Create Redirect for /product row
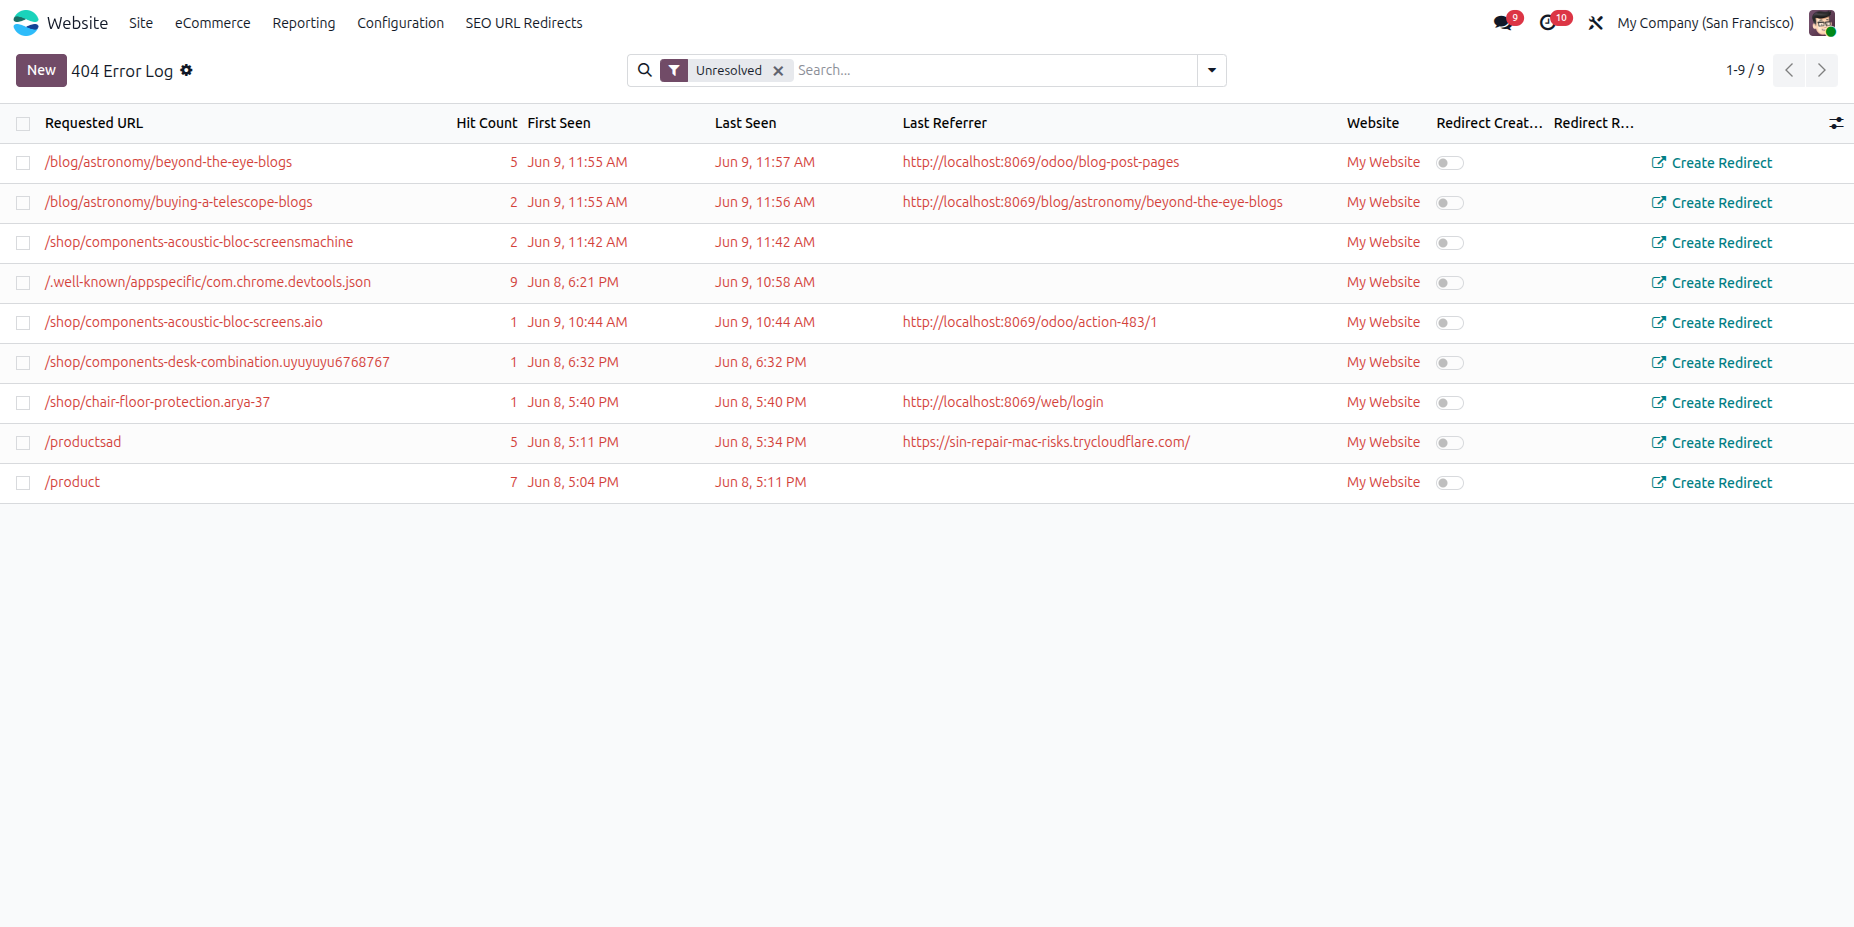Screen dimensions: 1854x927 point(1712,483)
